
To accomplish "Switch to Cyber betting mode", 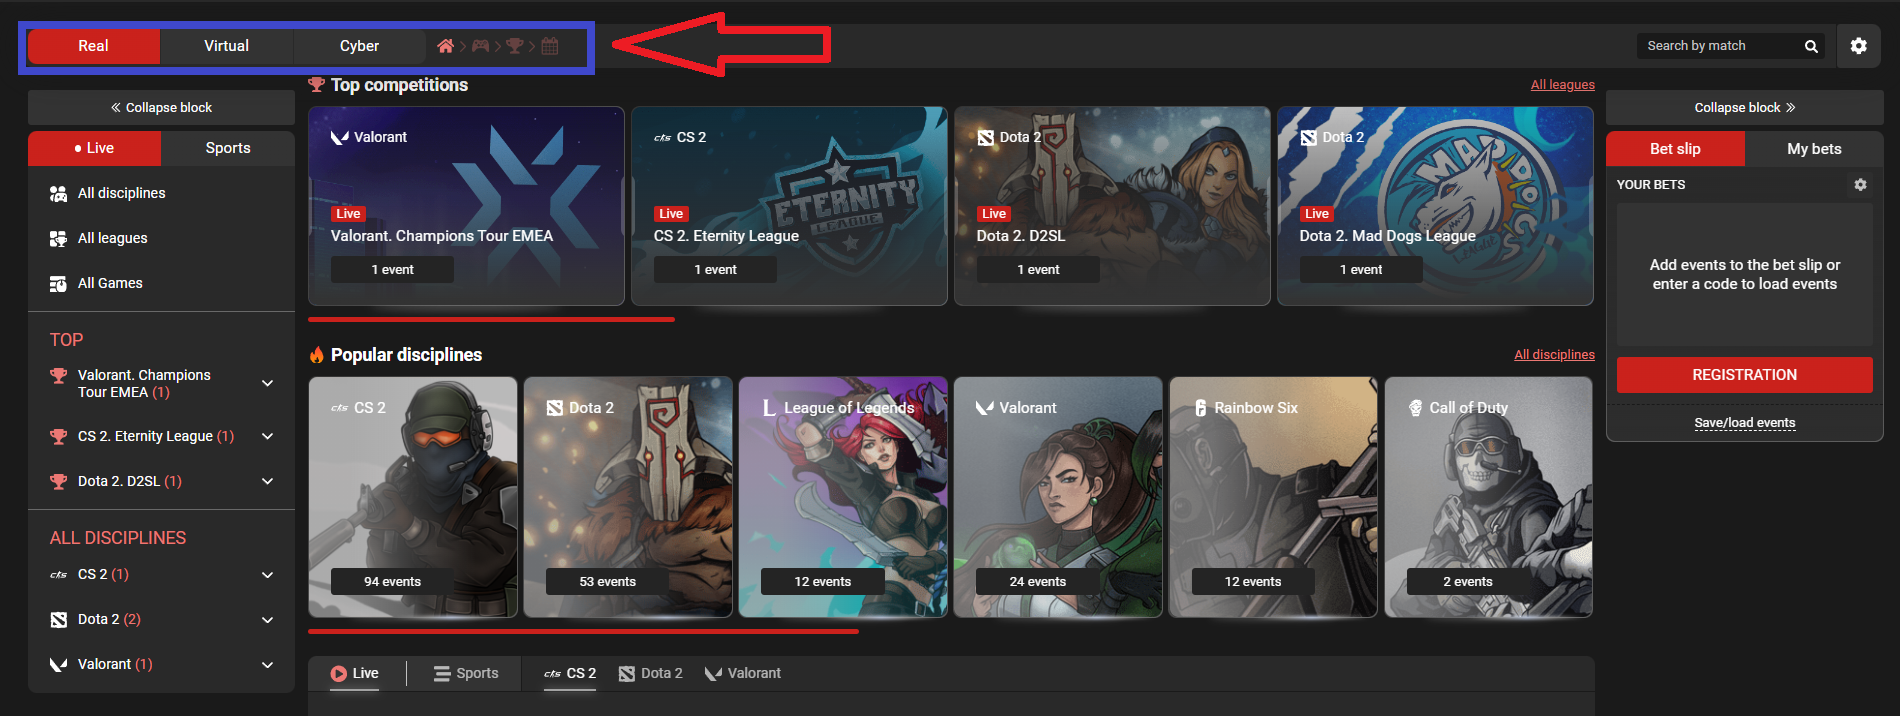I will pyautogui.click(x=359, y=46).
